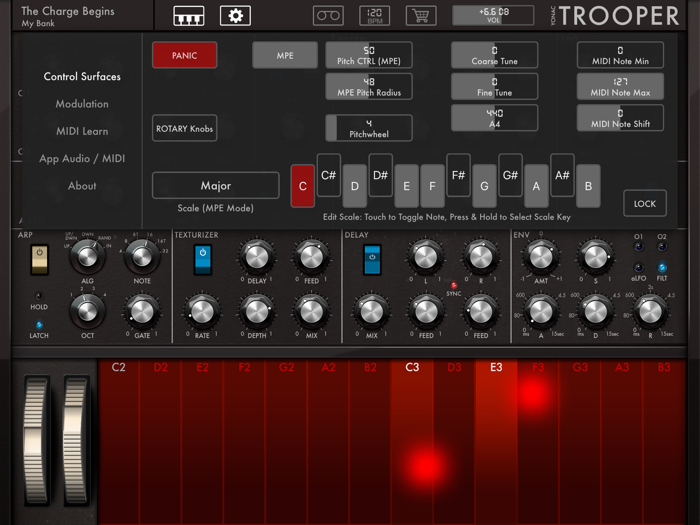This screenshot has height=525, width=700.
Task: Toggle the Delay SYNC LED
Action: click(454, 285)
